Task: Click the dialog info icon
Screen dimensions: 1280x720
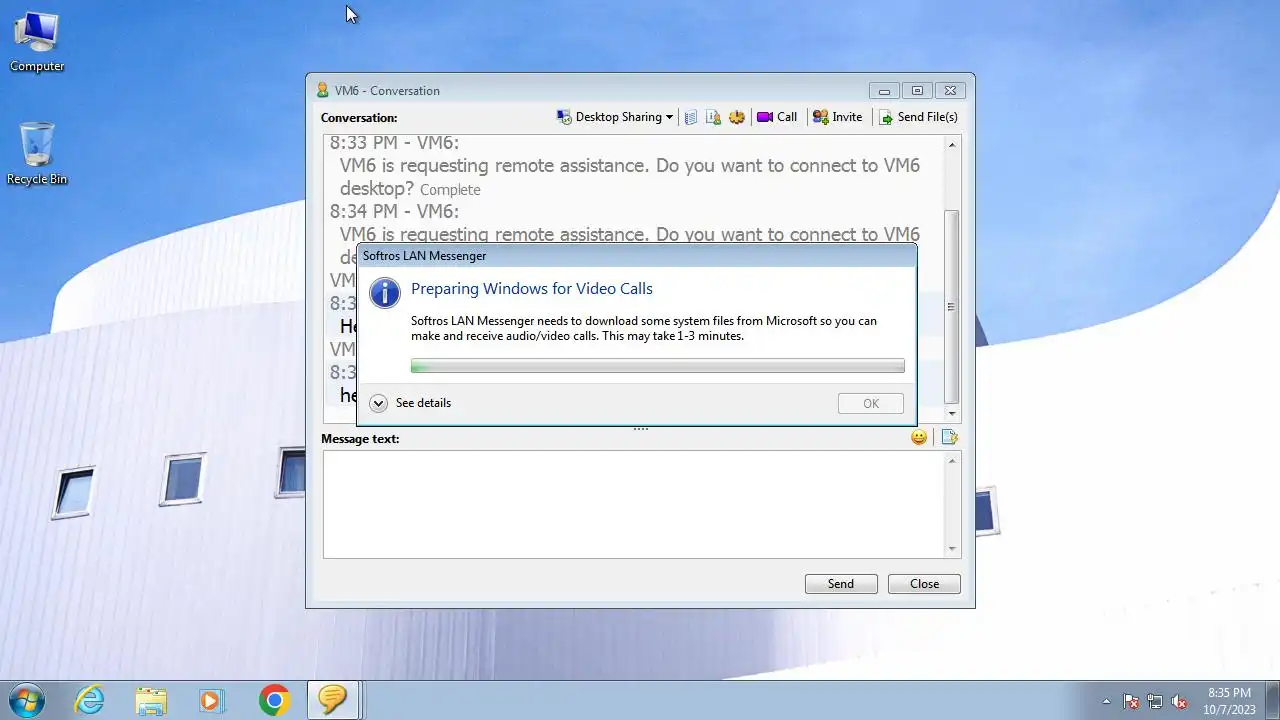Action: pyautogui.click(x=385, y=293)
